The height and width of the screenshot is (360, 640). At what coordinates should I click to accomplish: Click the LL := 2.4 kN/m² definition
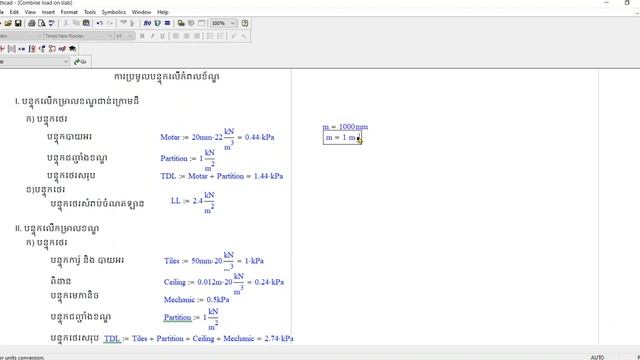coord(193,202)
